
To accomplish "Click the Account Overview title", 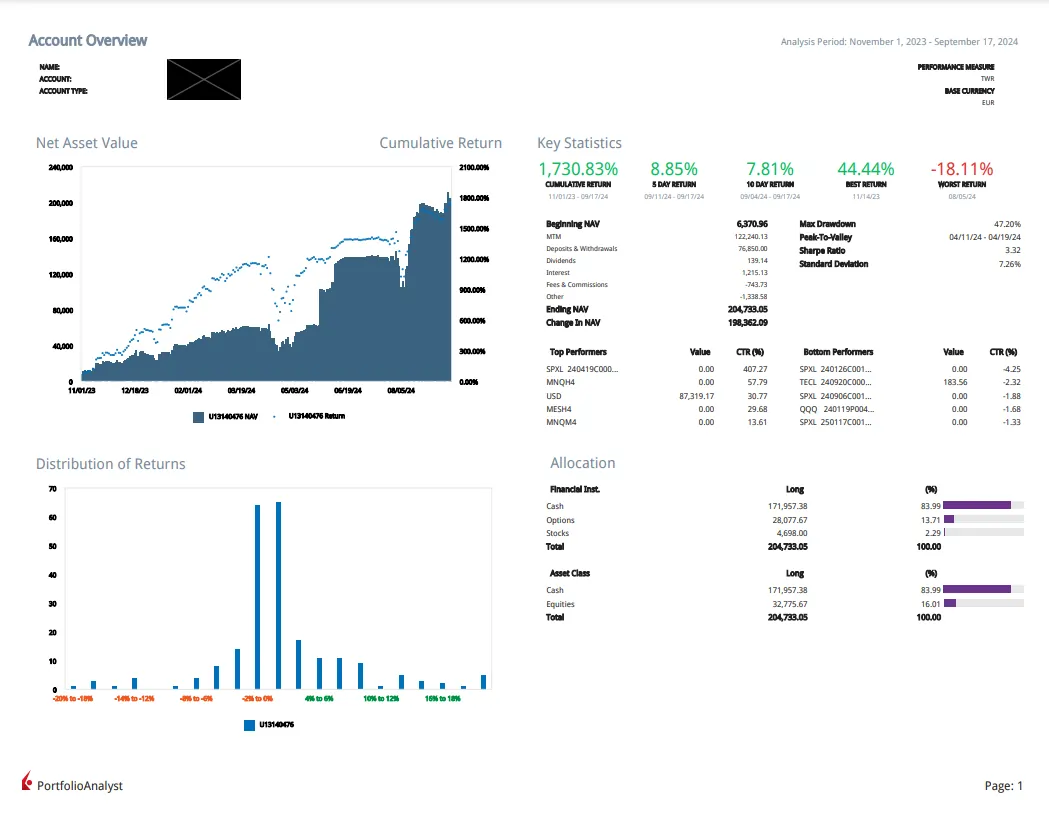I will 88,41.
